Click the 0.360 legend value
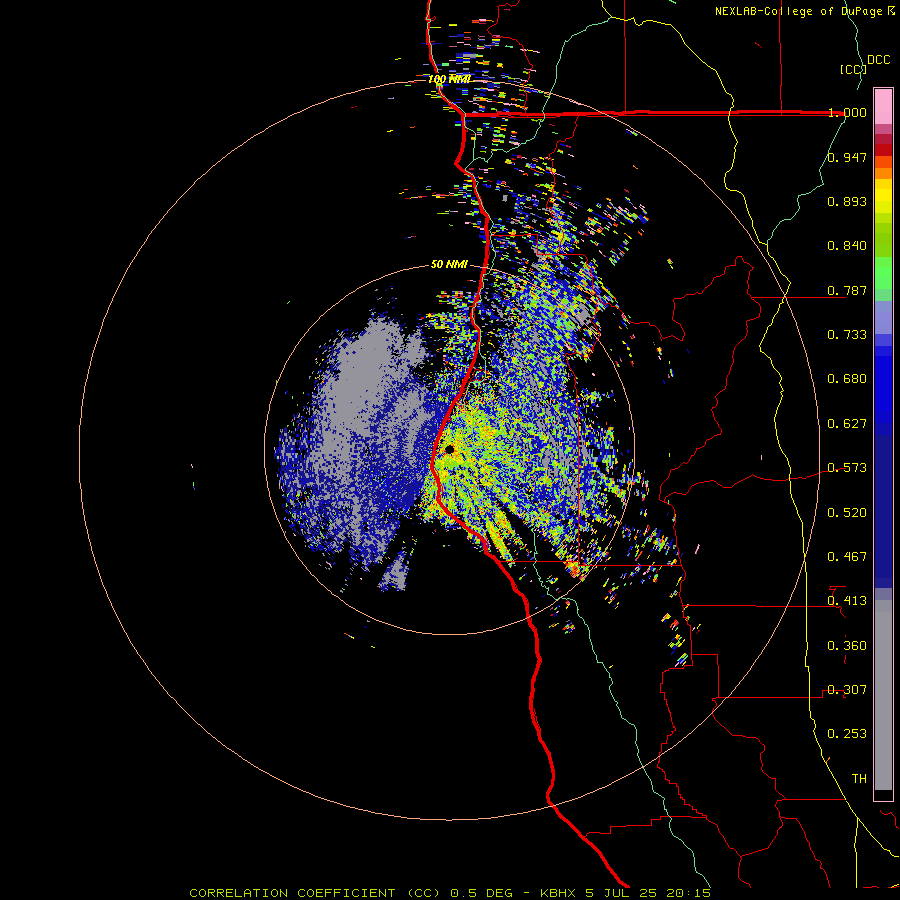Image resolution: width=900 pixels, height=900 pixels. (847, 646)
